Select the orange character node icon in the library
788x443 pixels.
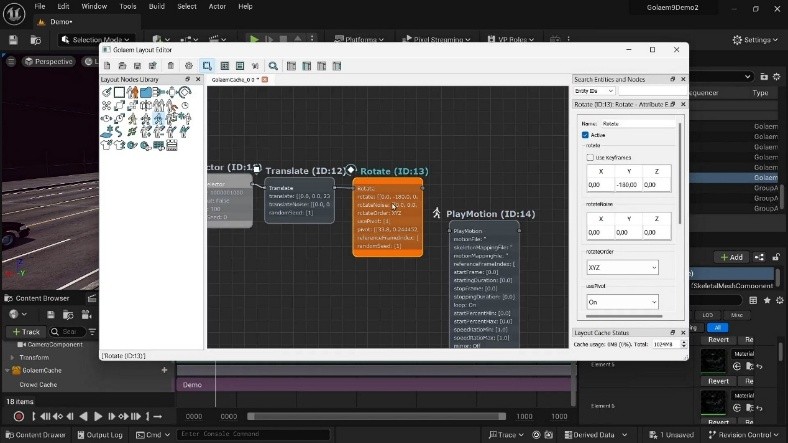point(133,92)
